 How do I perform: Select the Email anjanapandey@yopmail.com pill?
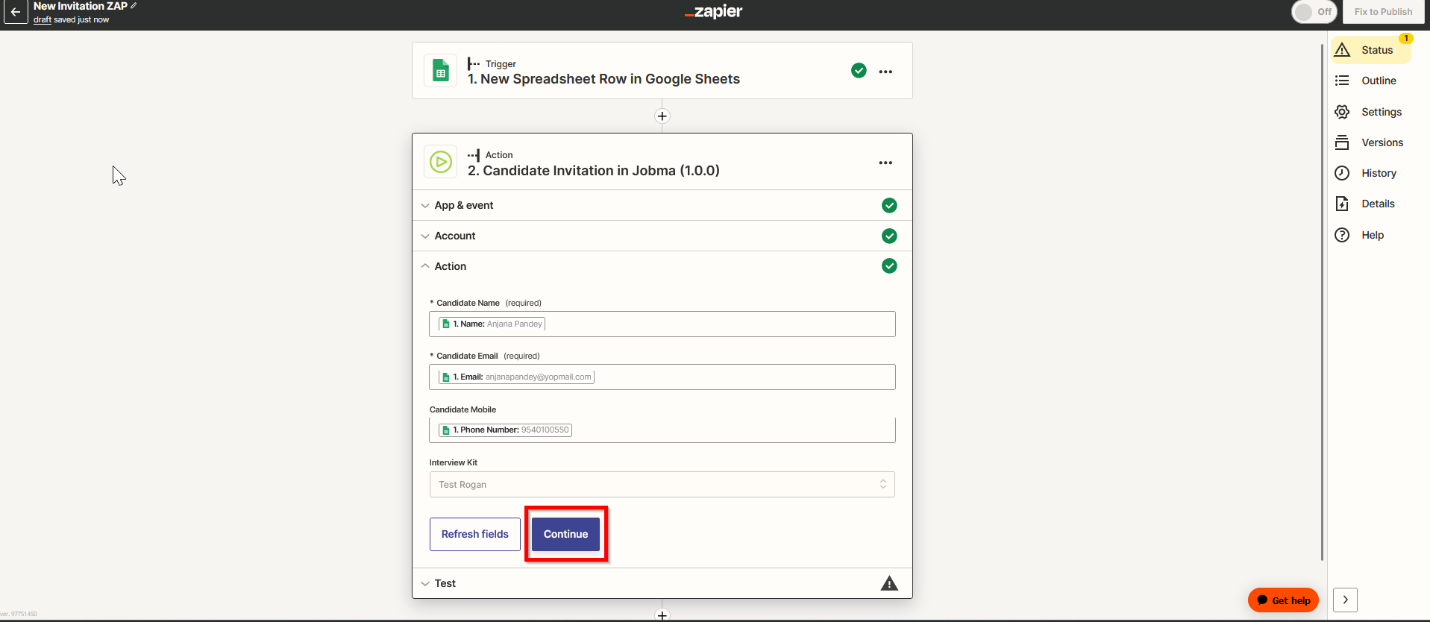[x=517, y=377]
